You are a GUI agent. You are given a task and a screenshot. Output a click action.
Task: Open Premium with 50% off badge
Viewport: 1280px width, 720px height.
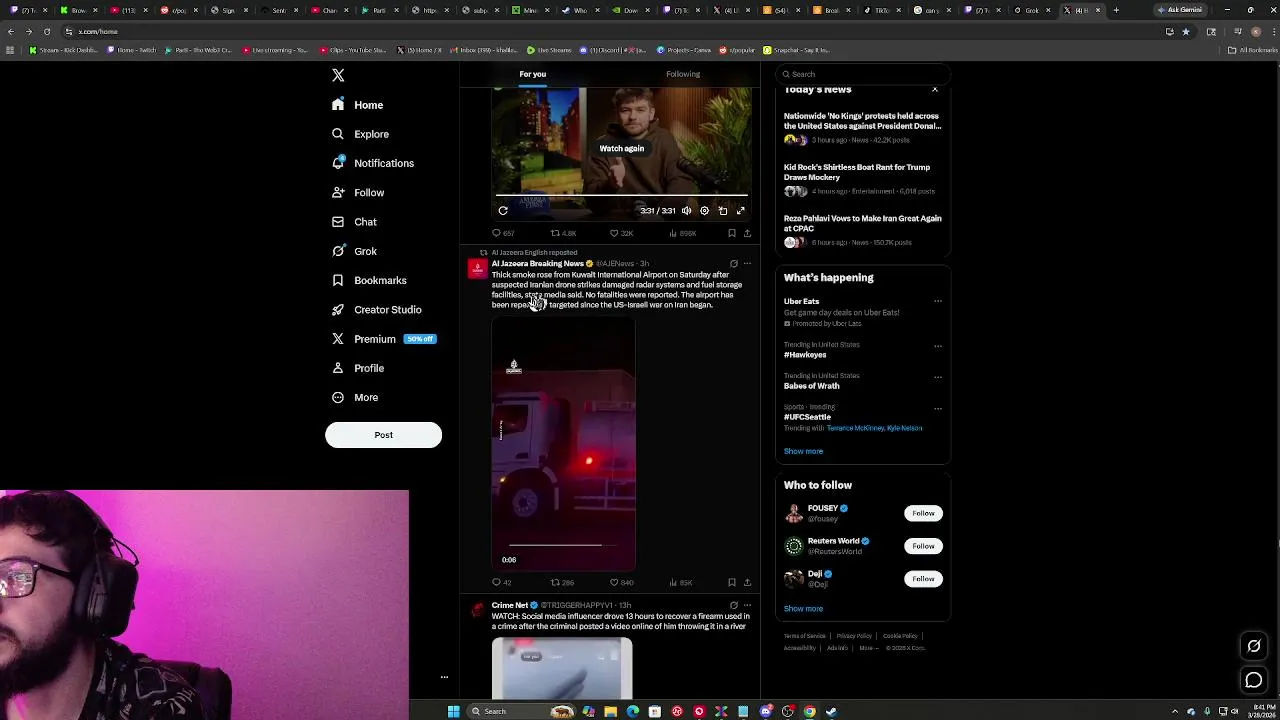click(x=384, y=339)
